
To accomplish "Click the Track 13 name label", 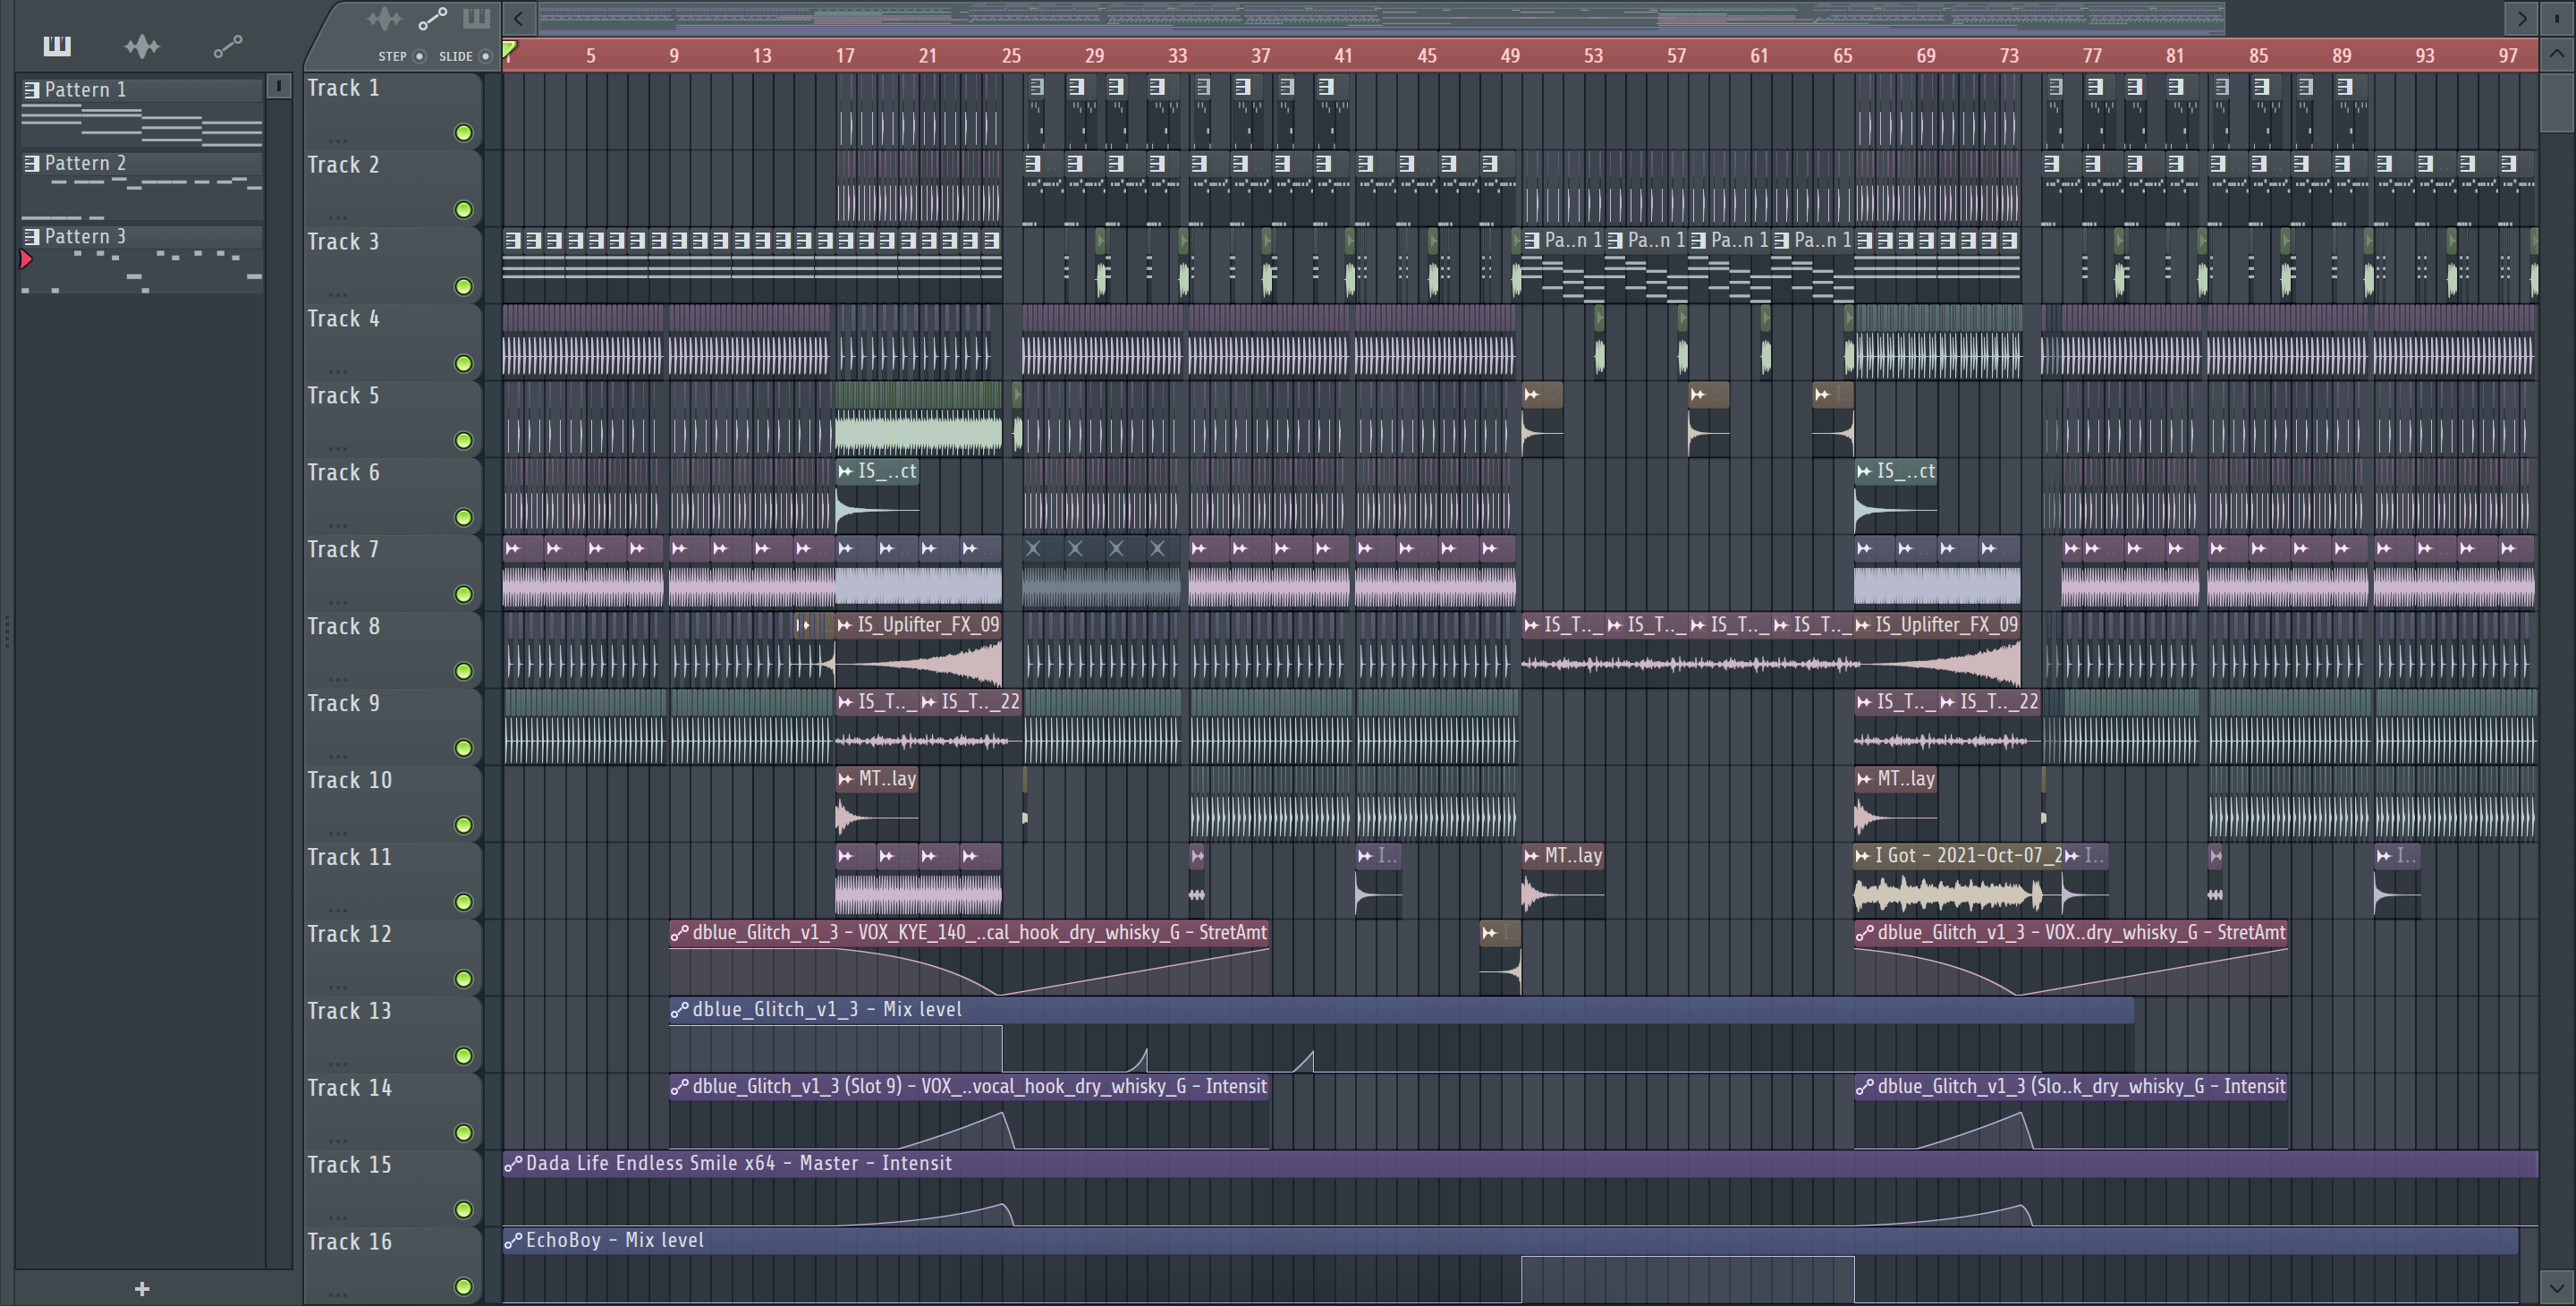I will (x=349, y=1012).
